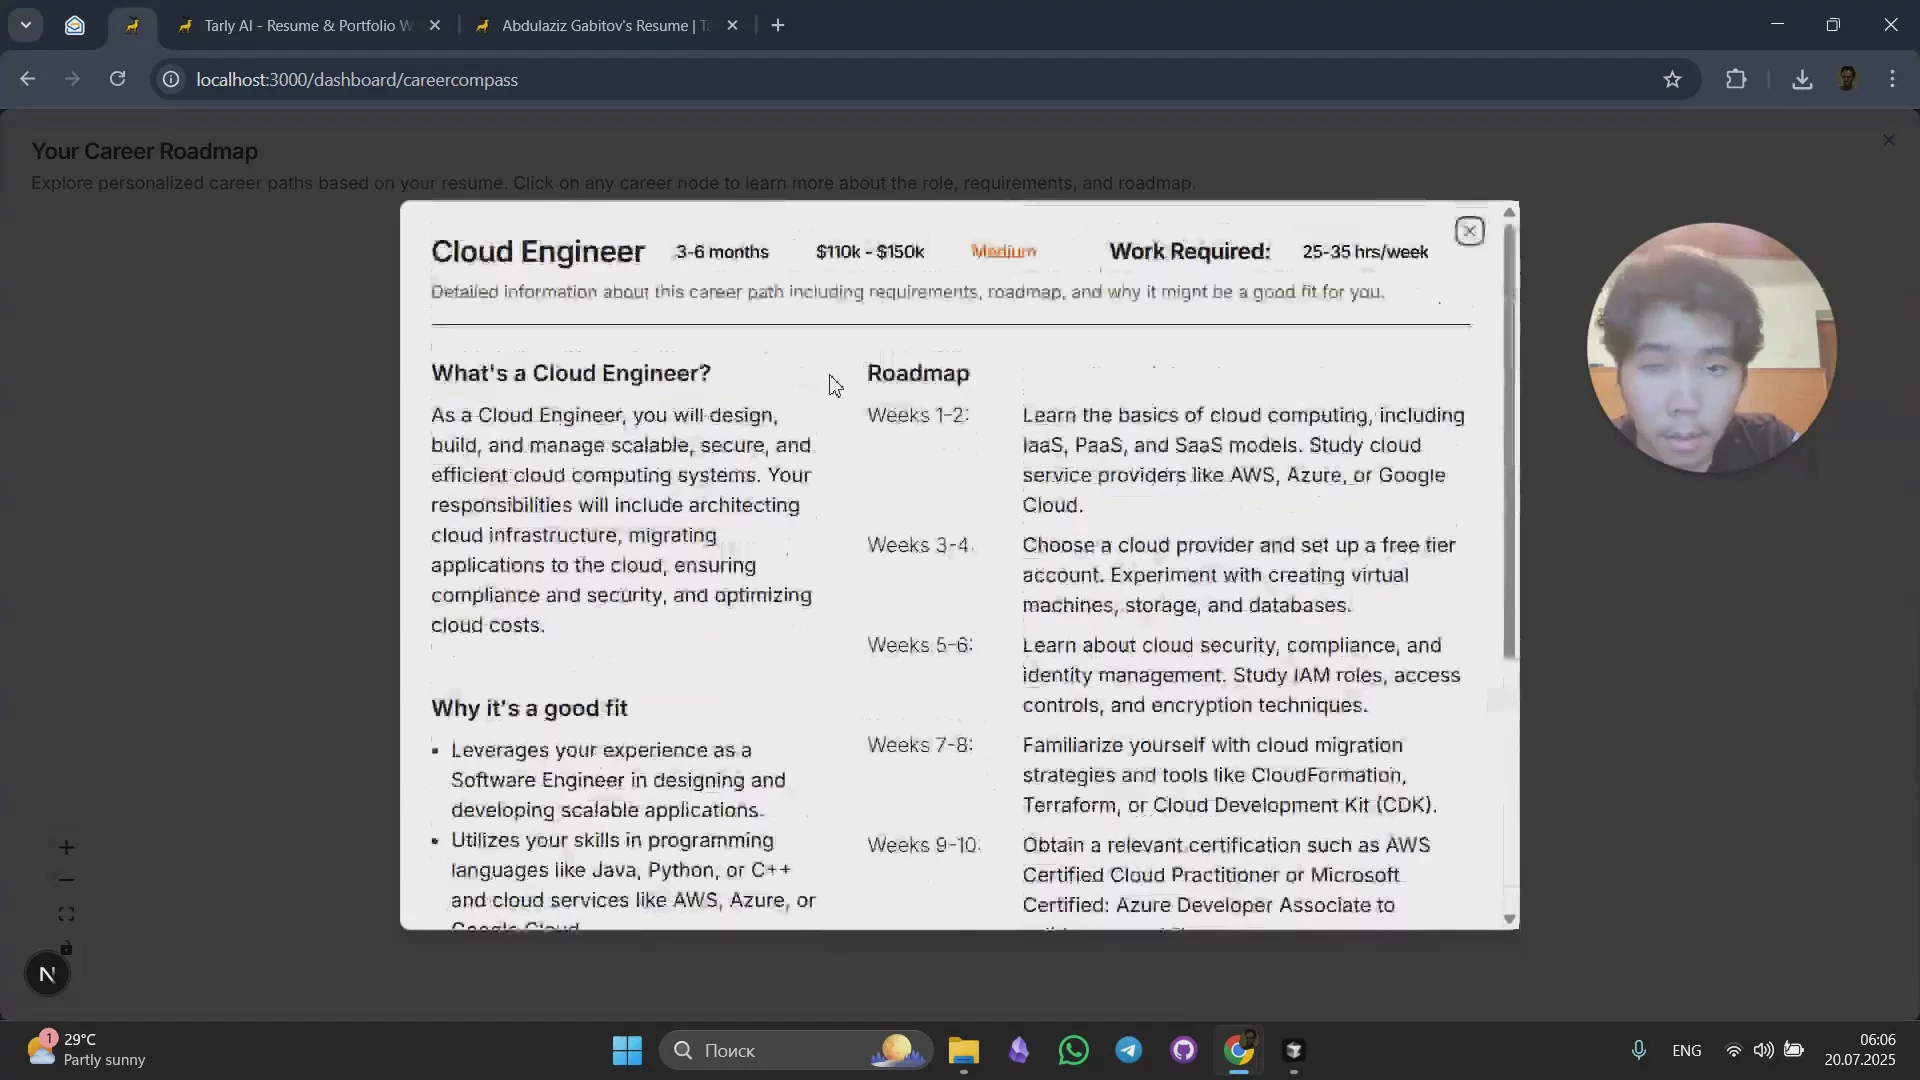Open the Chrome three-dot menu
Viewport: 1920px width, 1080px height.
(x=1893, y=79)
